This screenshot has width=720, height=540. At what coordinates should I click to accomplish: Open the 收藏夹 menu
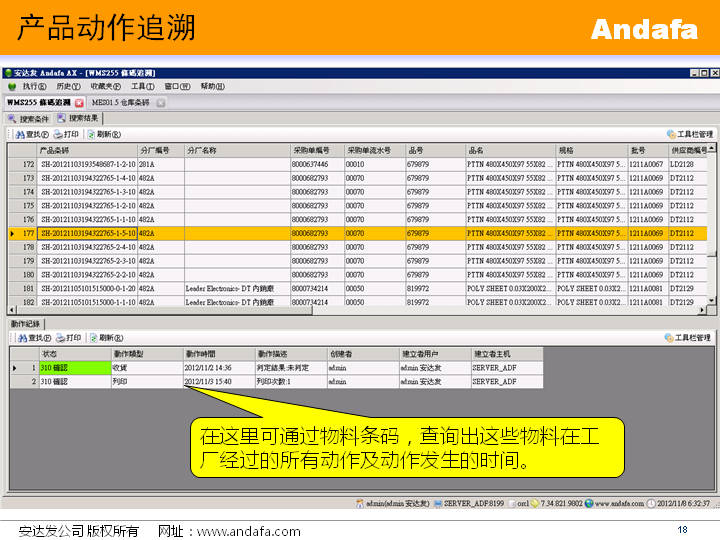click(104, 87)
